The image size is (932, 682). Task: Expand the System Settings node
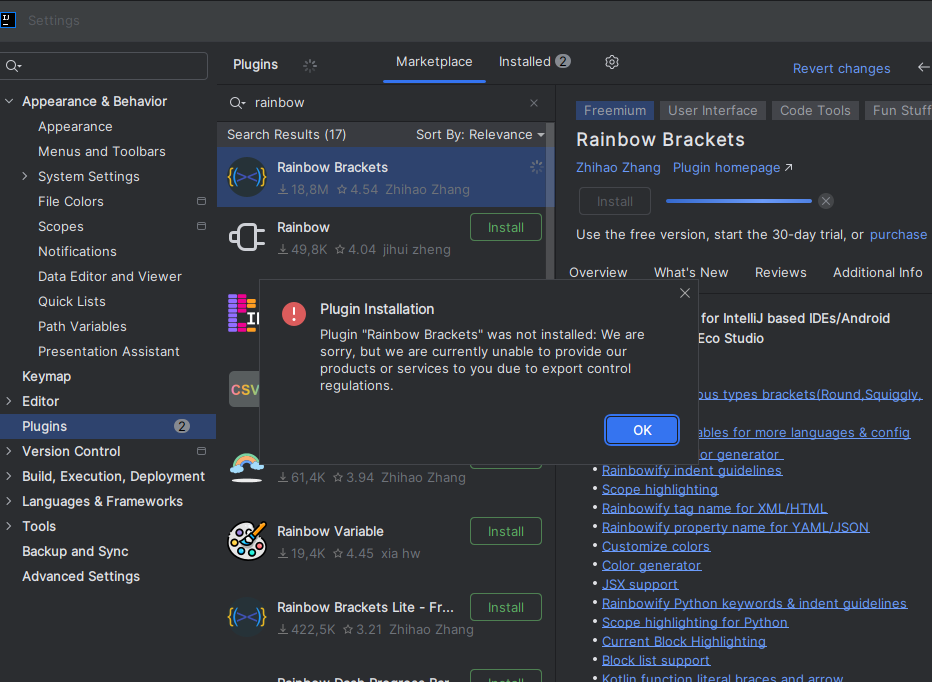[x=25, y=177]
